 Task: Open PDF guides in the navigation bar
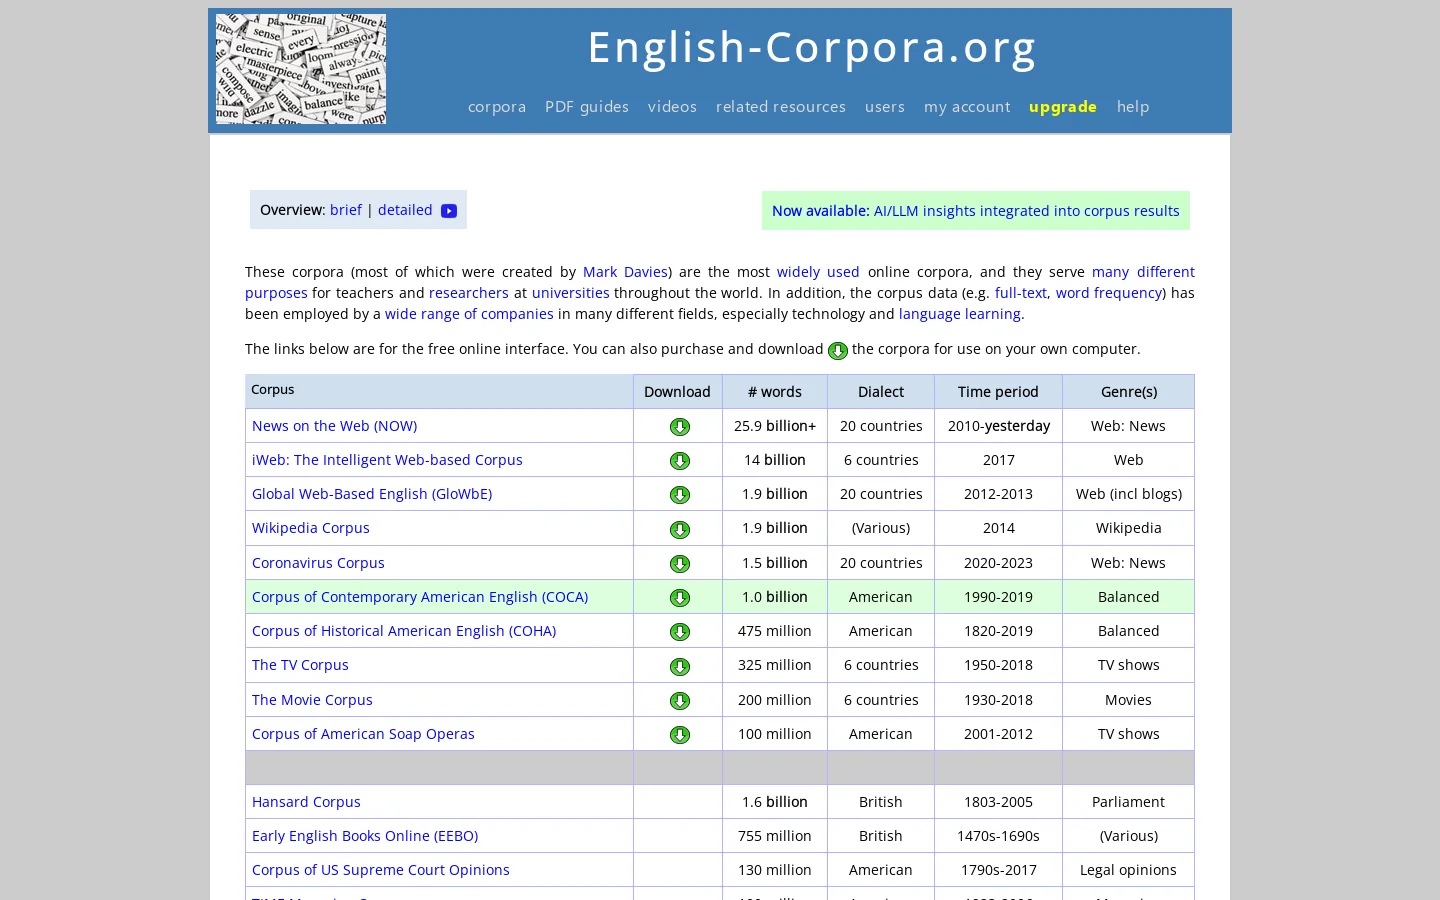(587, 107)
